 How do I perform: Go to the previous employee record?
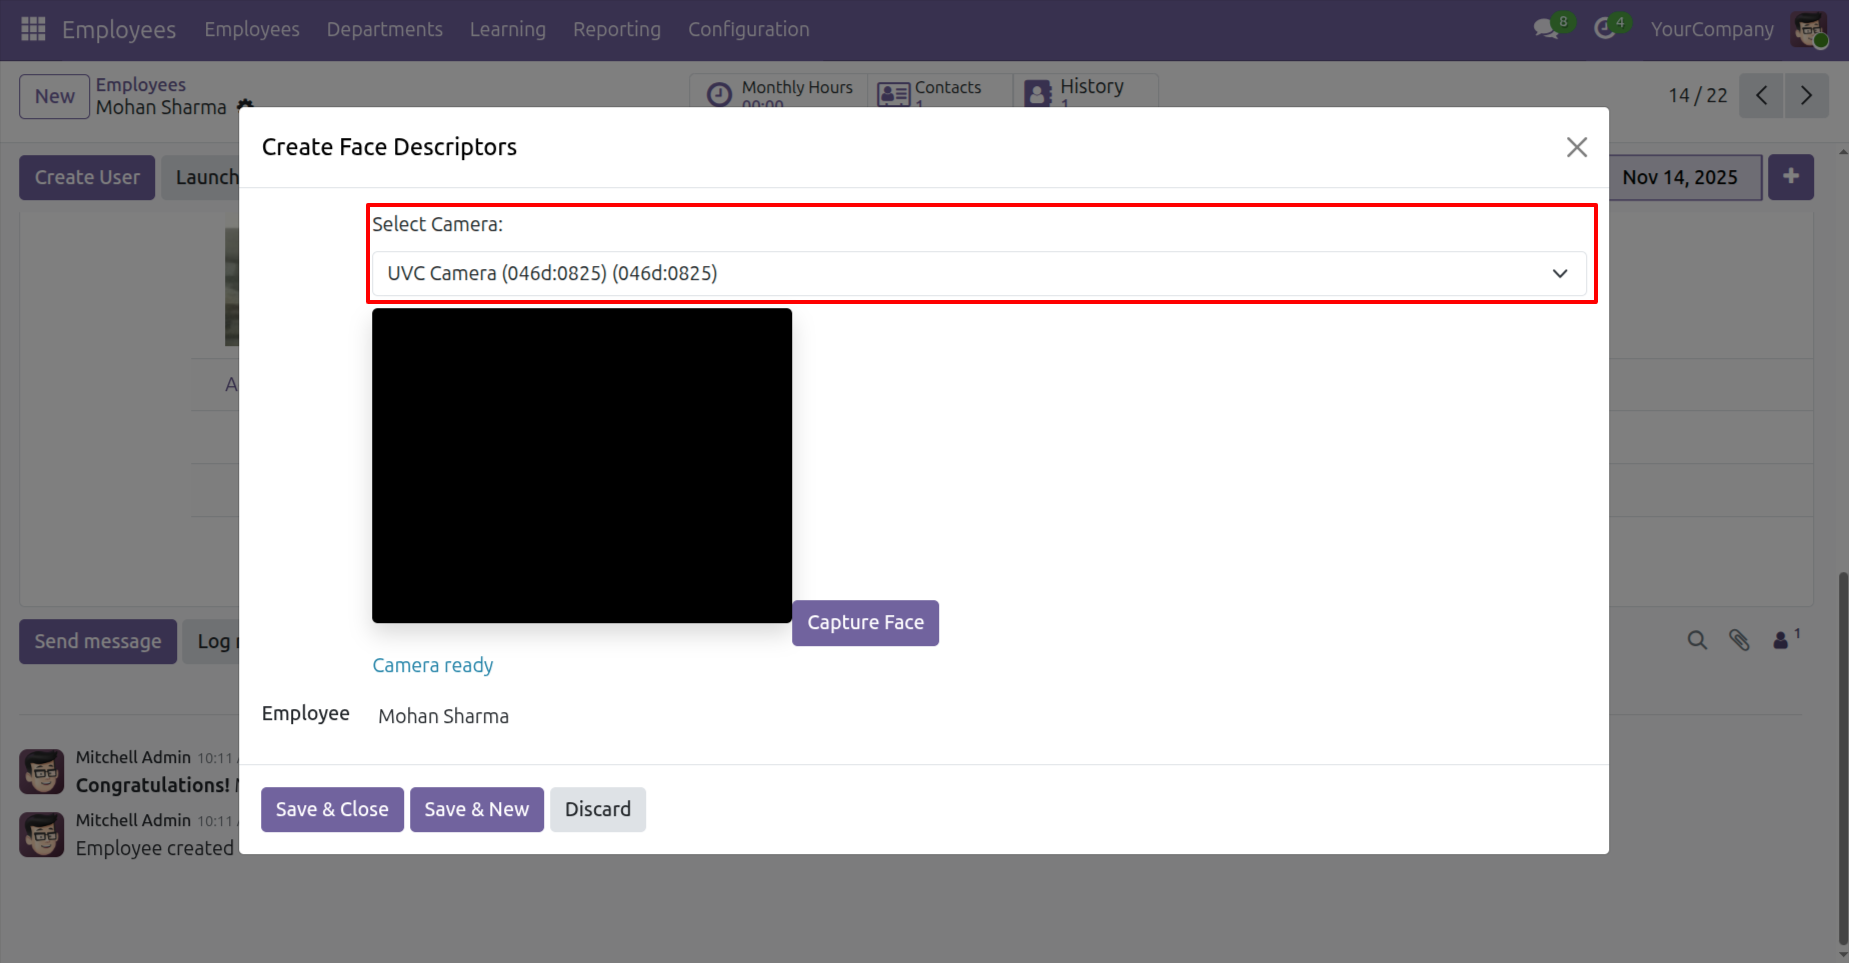pyautogui.click(x=1762, y=96)
